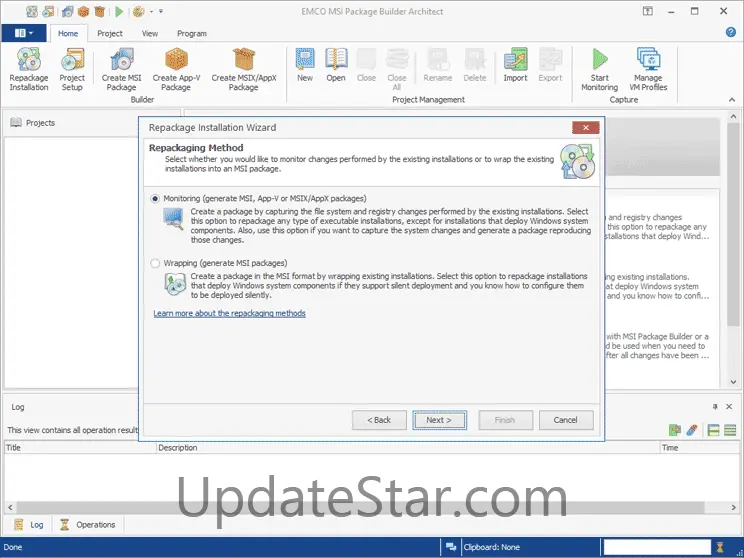Click quick access MSIX/AppX box icon
The image size is (744, 558).
pos(100,11)
